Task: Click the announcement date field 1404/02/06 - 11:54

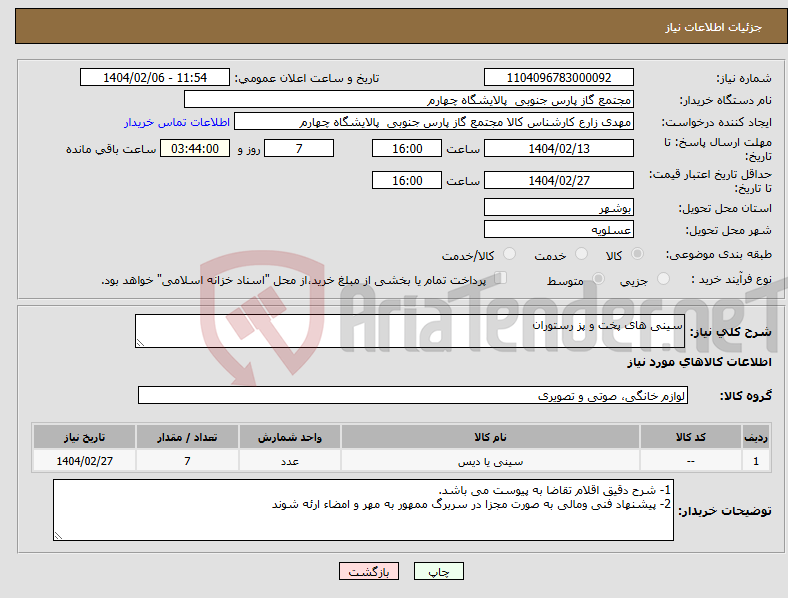Action: coord(155,77)
